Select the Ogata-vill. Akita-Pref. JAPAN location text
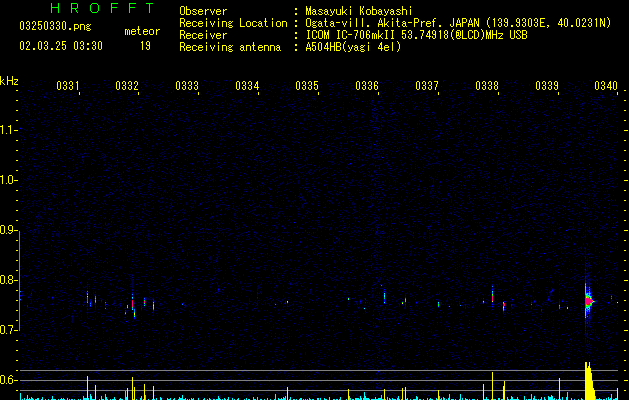This screenshot has height=400, width=629. pyautogui.click(x=458, y=23)
